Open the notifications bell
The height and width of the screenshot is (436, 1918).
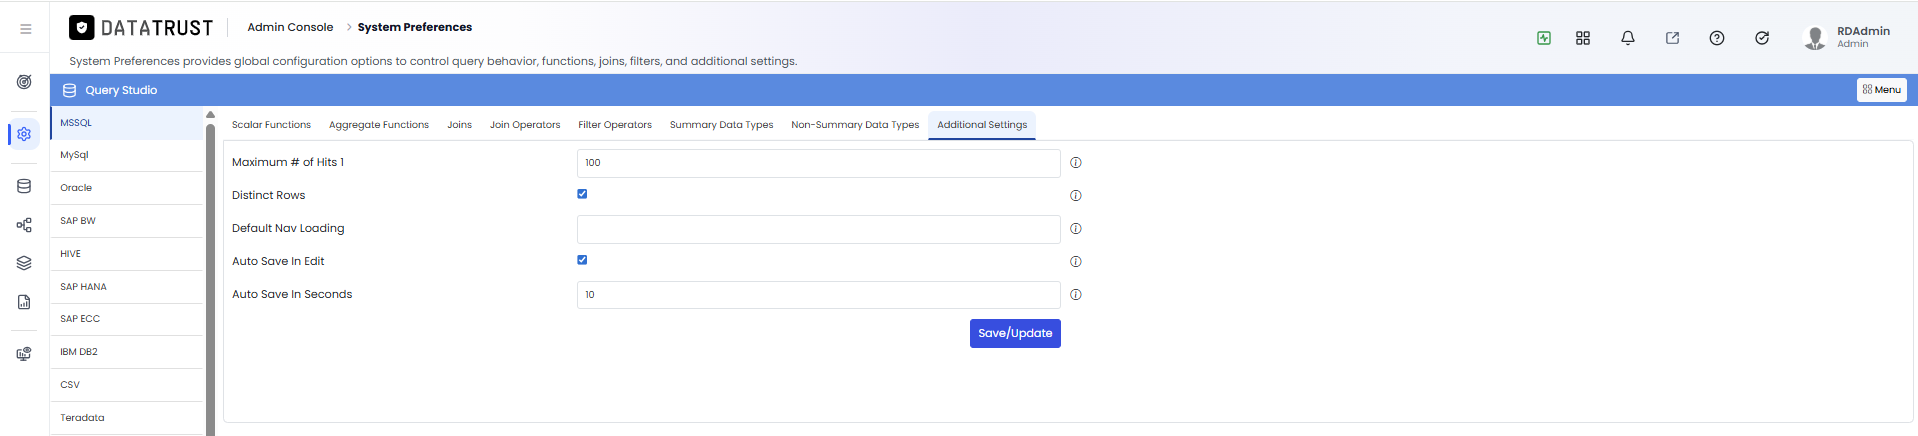[1628, 38]
